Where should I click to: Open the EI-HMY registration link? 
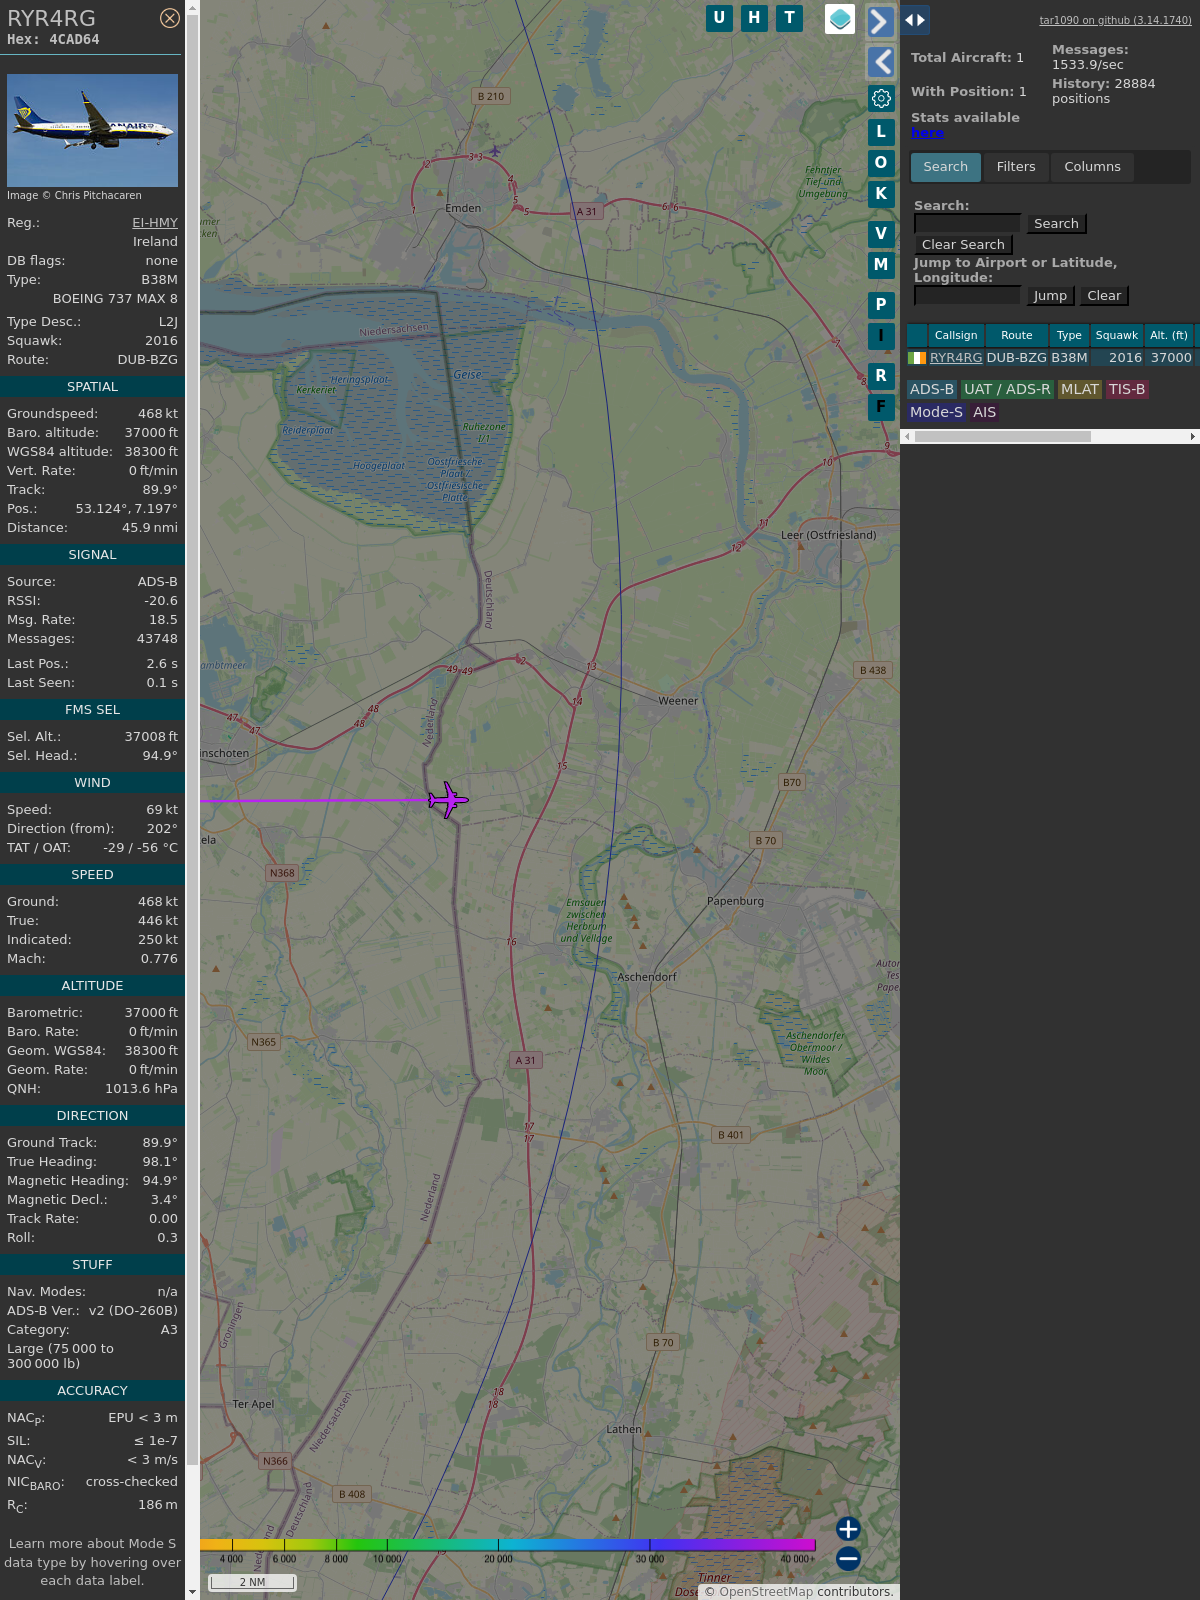(x=155, y=223)
